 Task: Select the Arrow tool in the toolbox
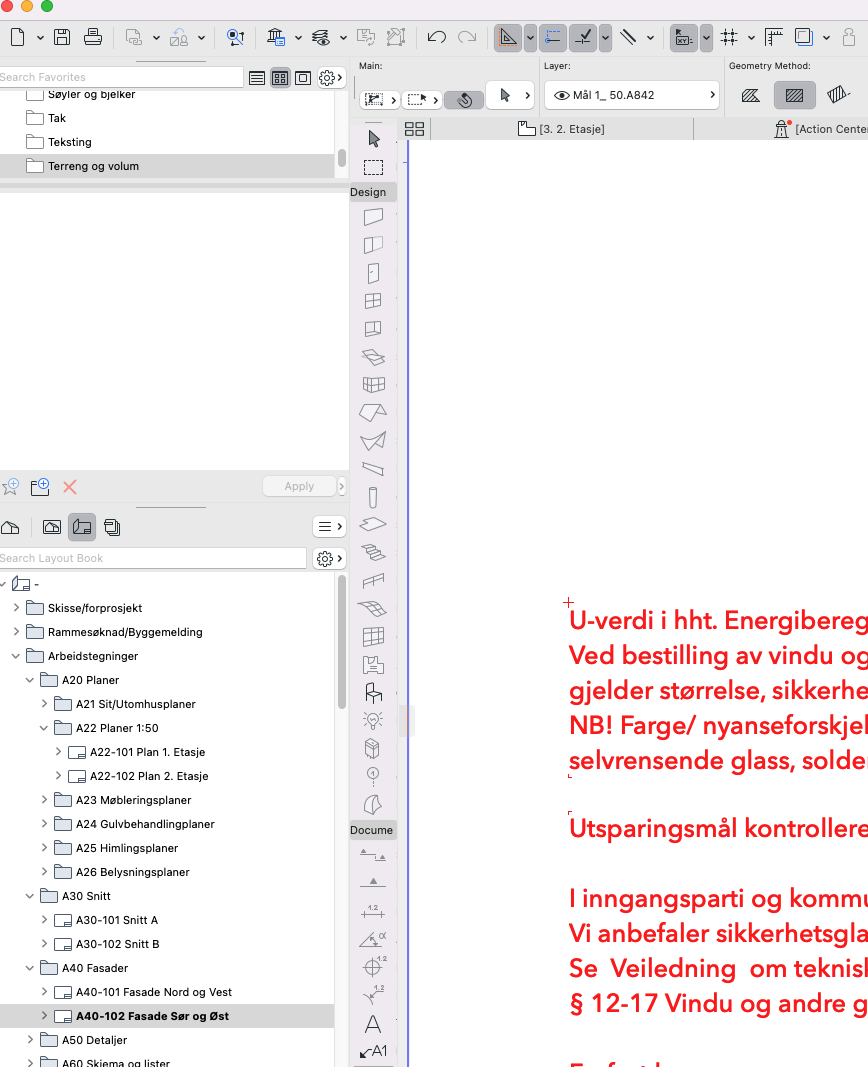(374, 138)
